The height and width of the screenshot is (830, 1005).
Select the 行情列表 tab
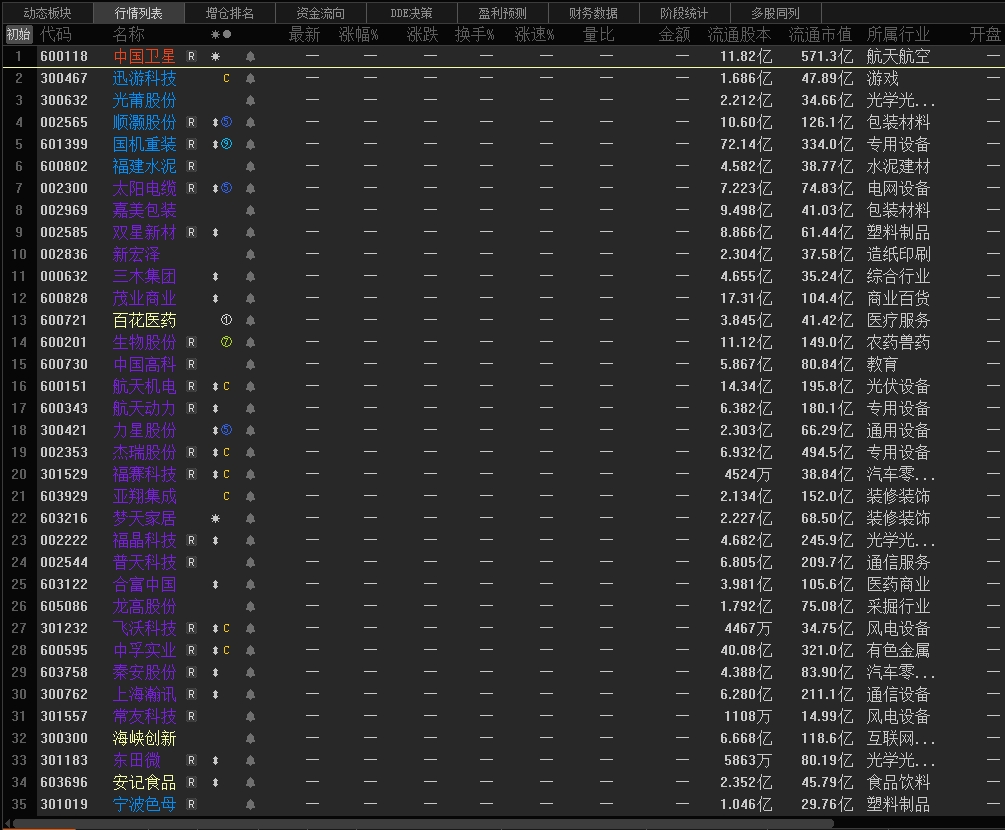[x=138, y=13]
